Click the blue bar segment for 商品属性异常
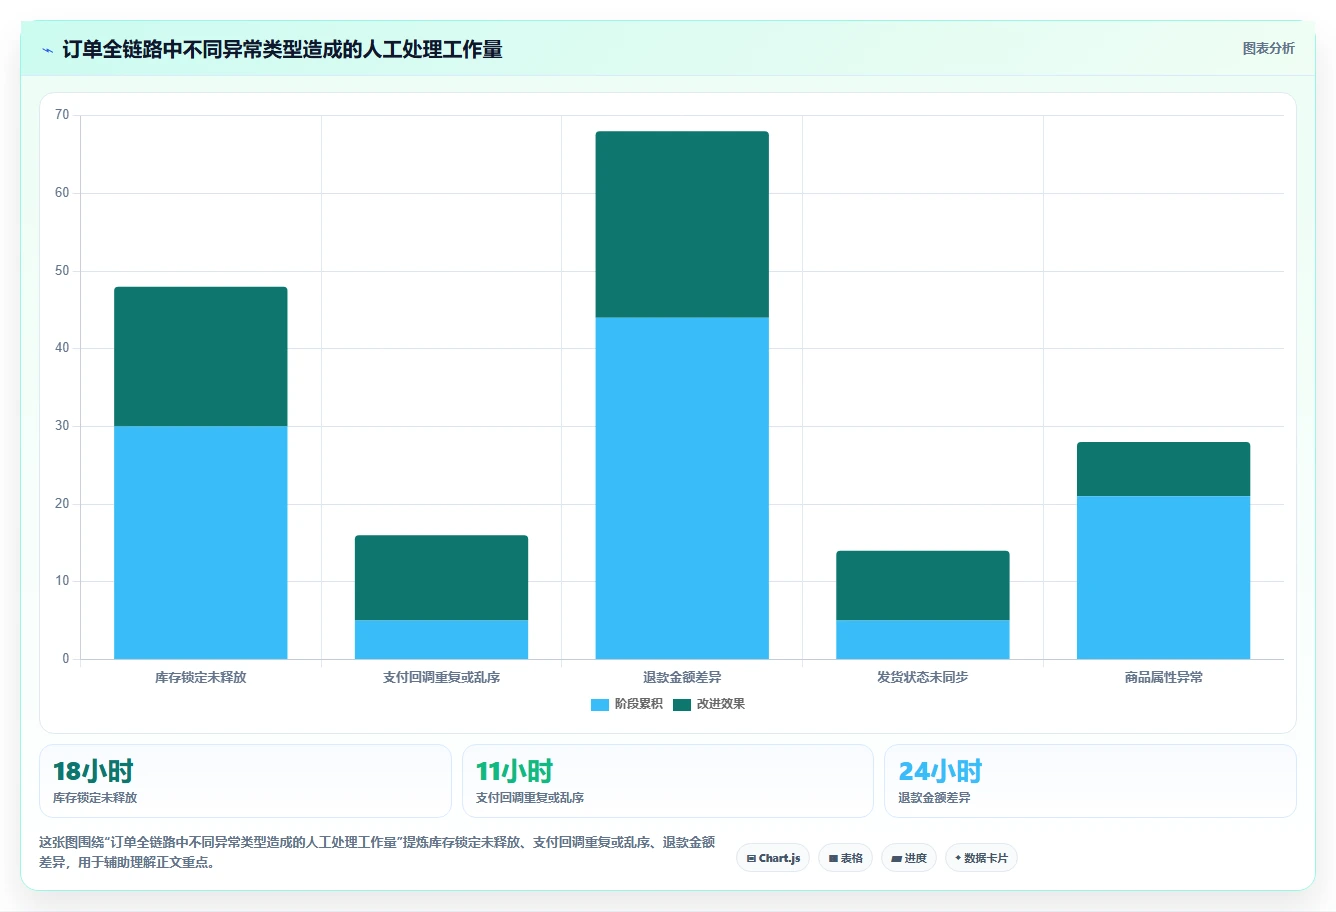Viewport: 1336px width, 912px height. [x=1163, y=577]
